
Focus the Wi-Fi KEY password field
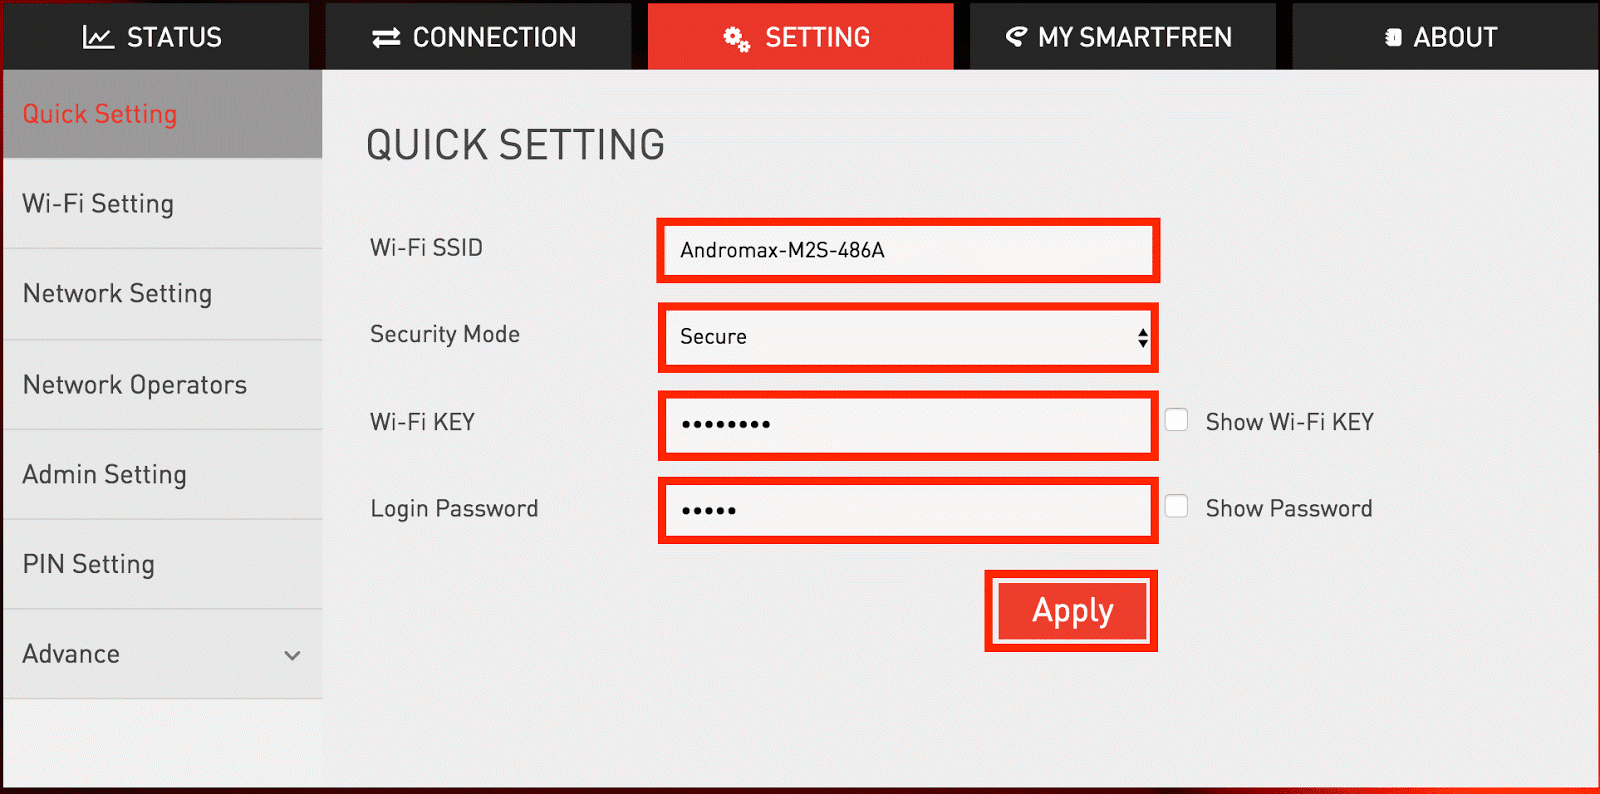coord(907,424)
